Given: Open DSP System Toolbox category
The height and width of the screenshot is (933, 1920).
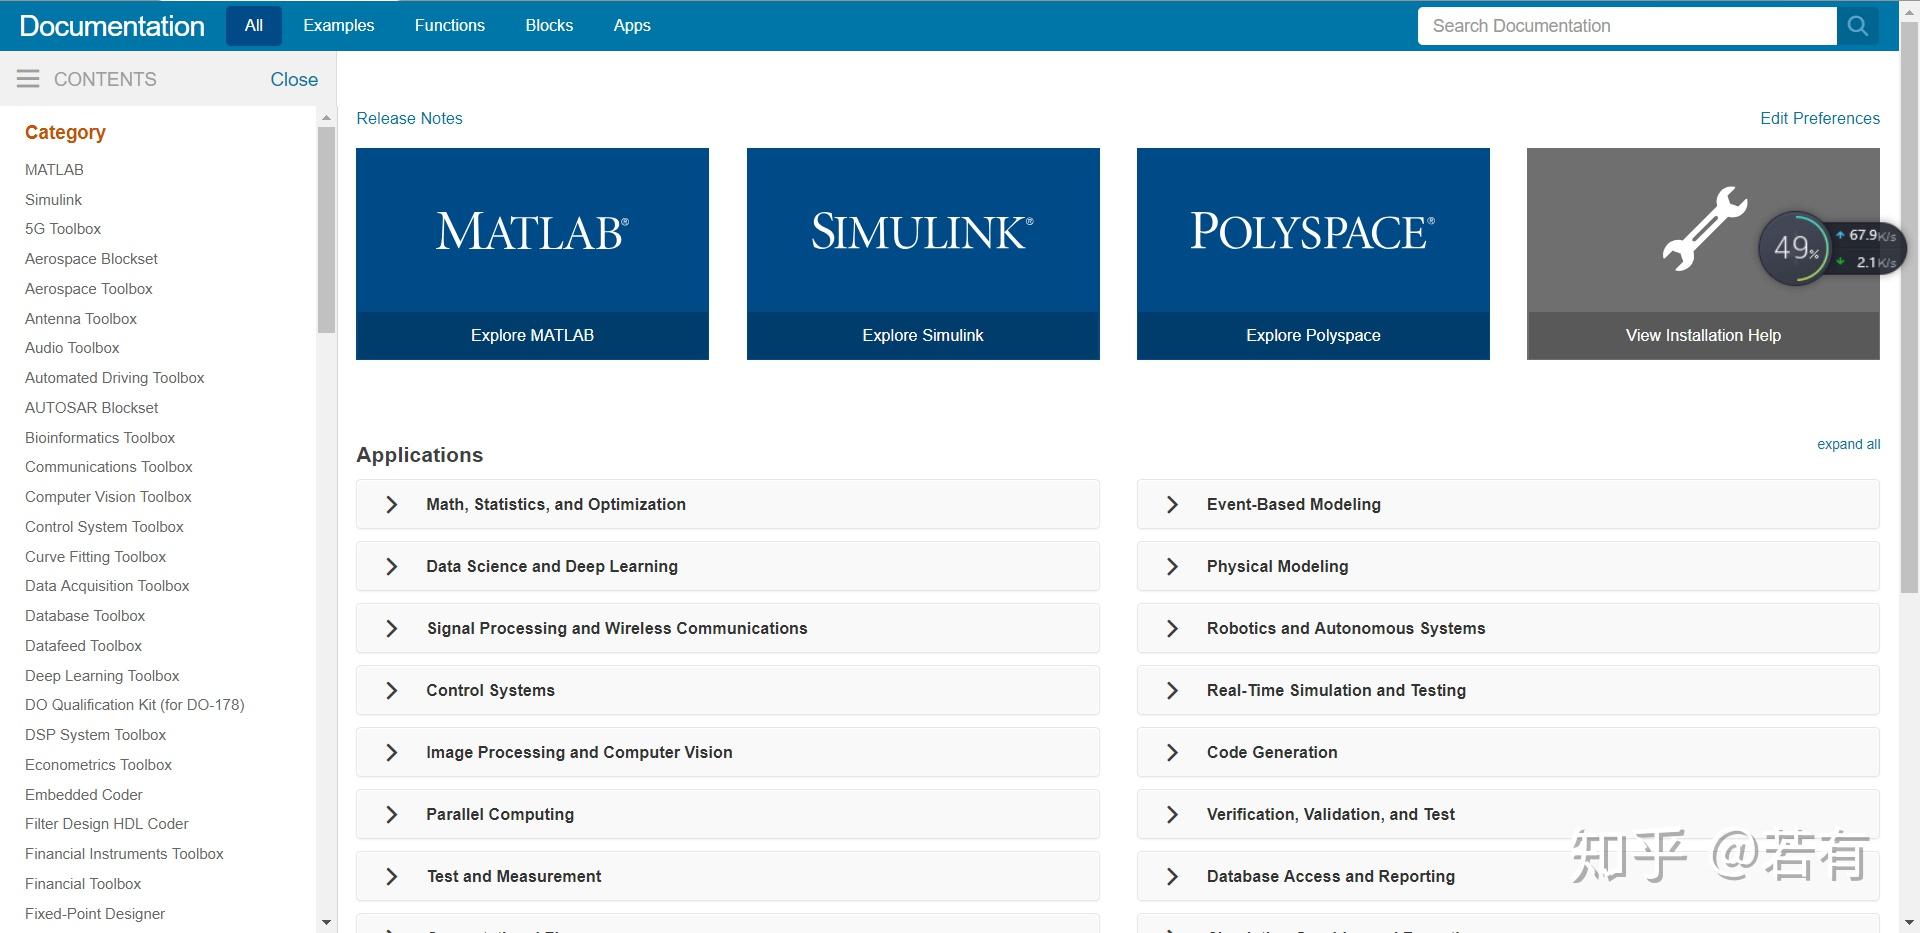Looking at the screenshot, I should 95,735.
